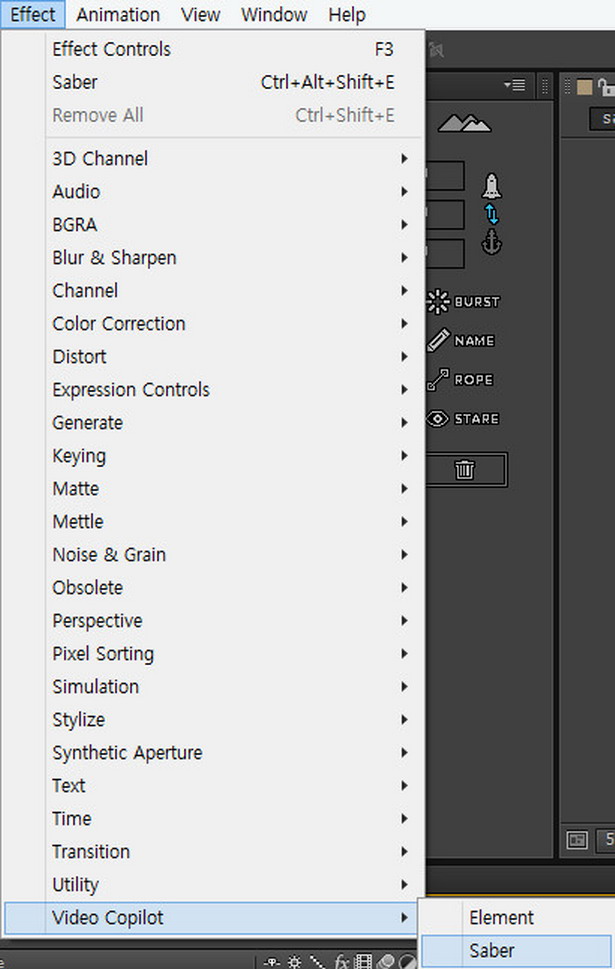Select the Rope tool
Image resolution: width=615 pixels, height=969 pixels.
[460, 379]
